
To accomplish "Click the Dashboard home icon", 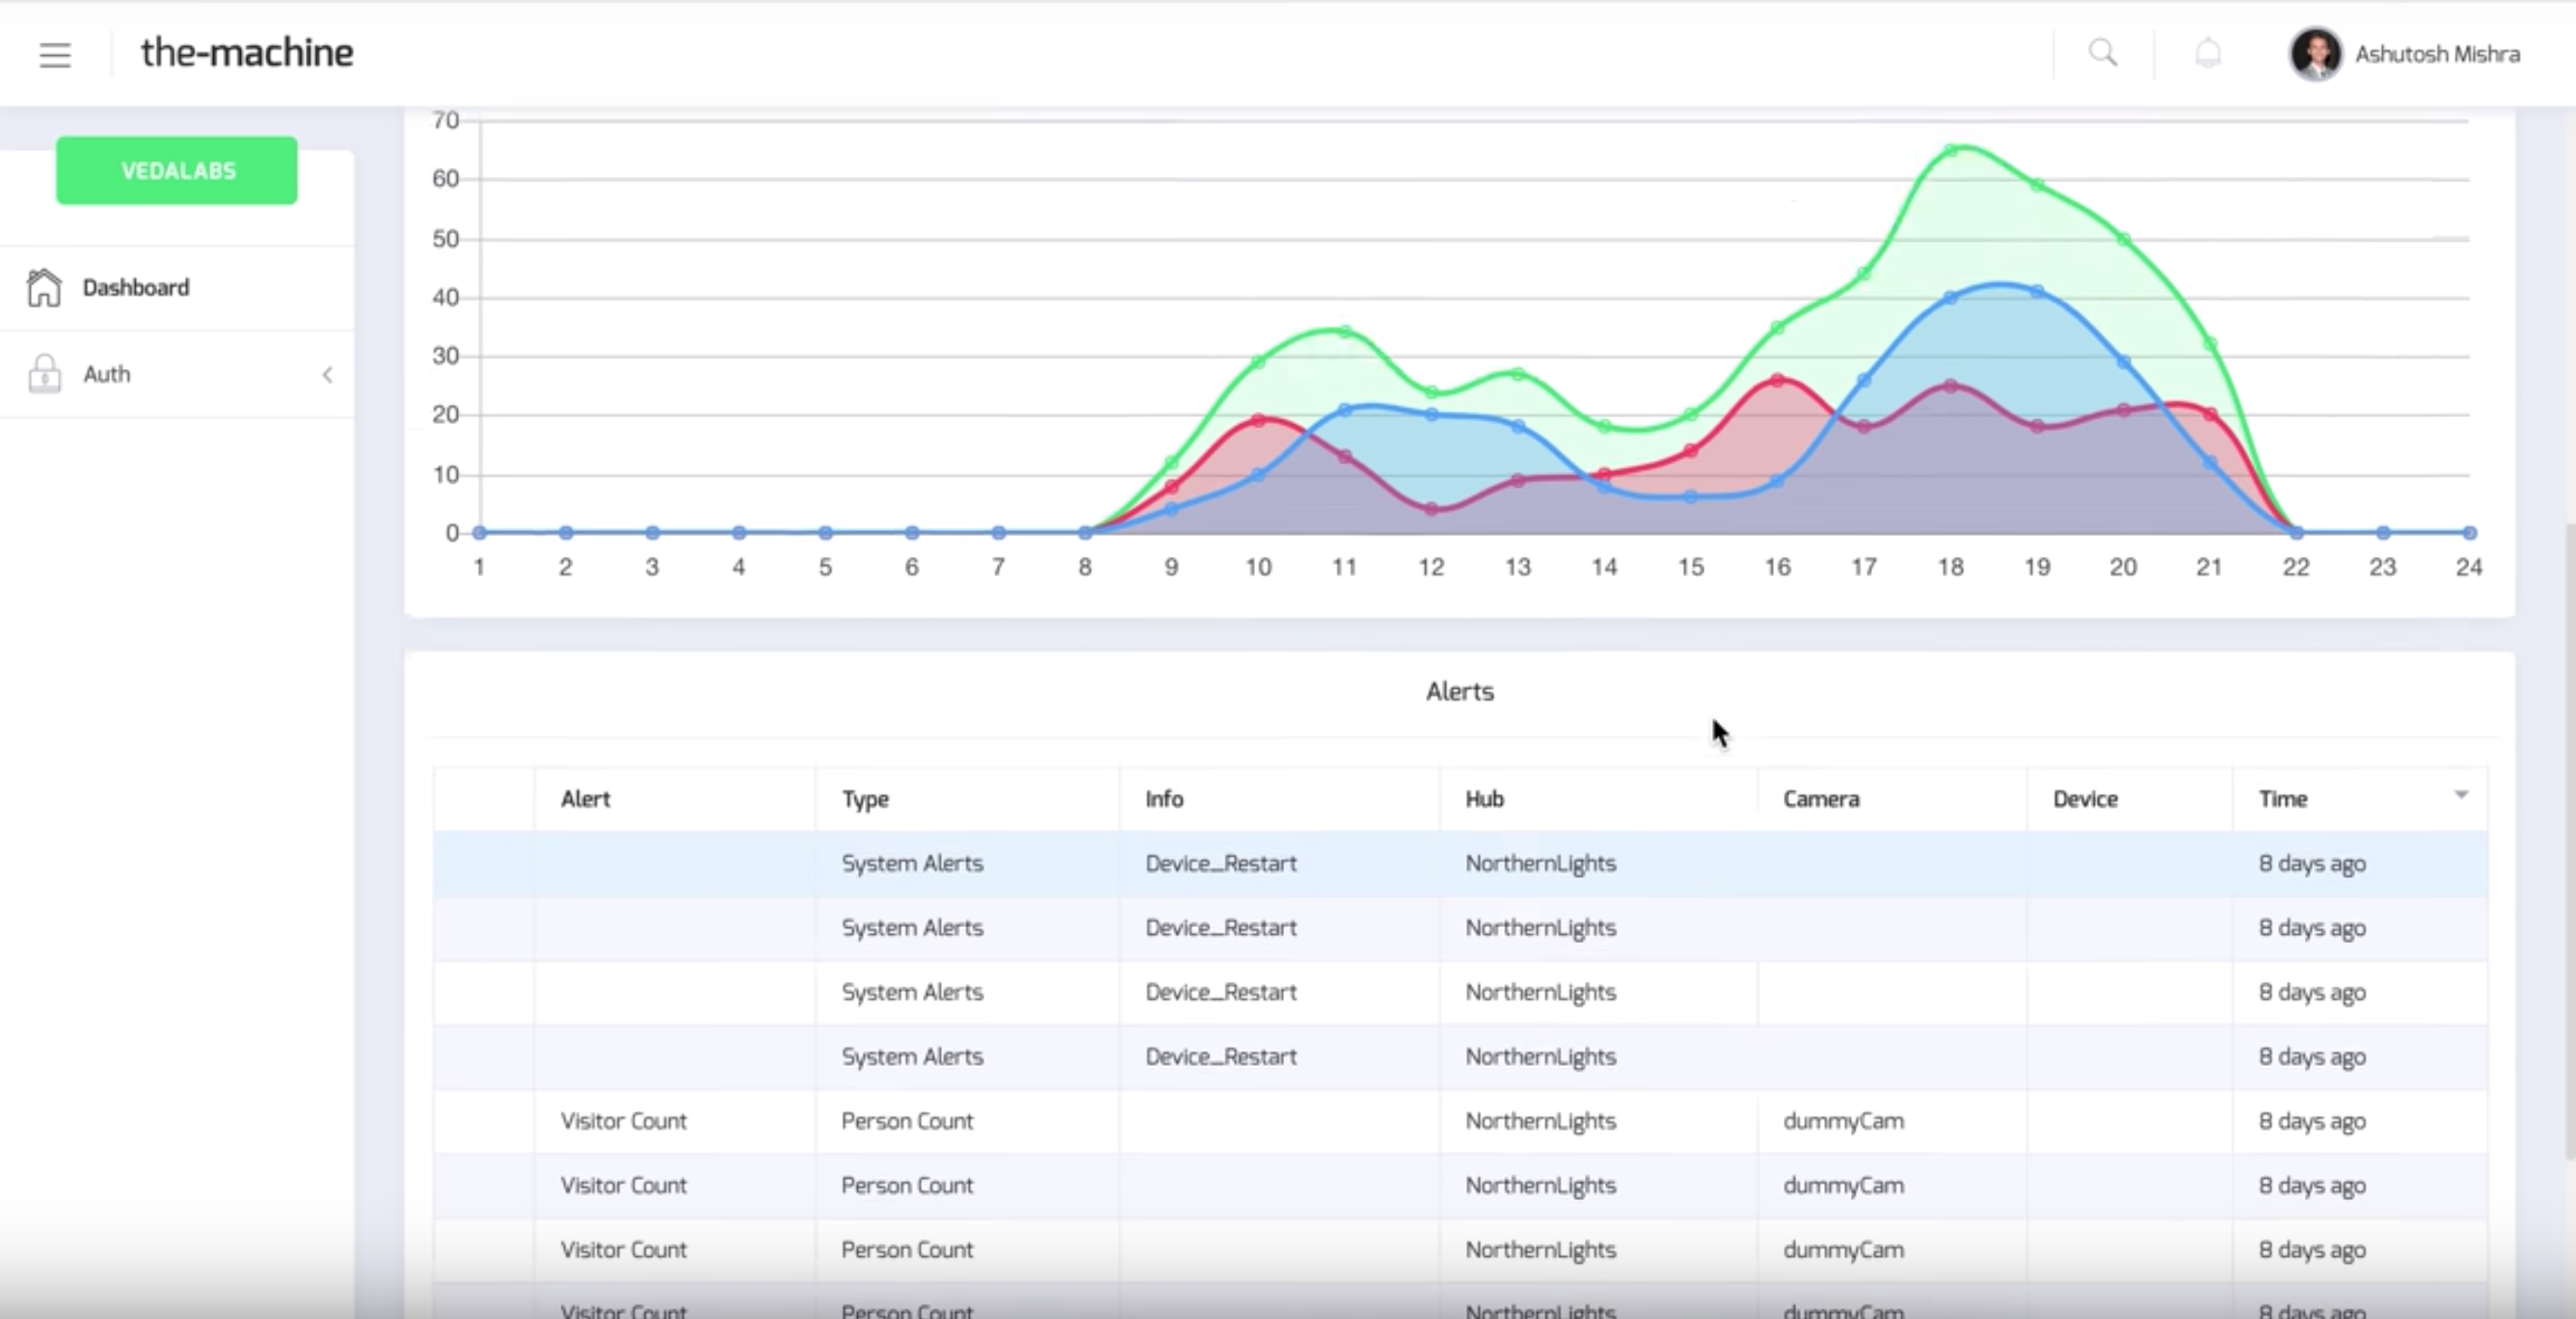I will click(44, 288).
